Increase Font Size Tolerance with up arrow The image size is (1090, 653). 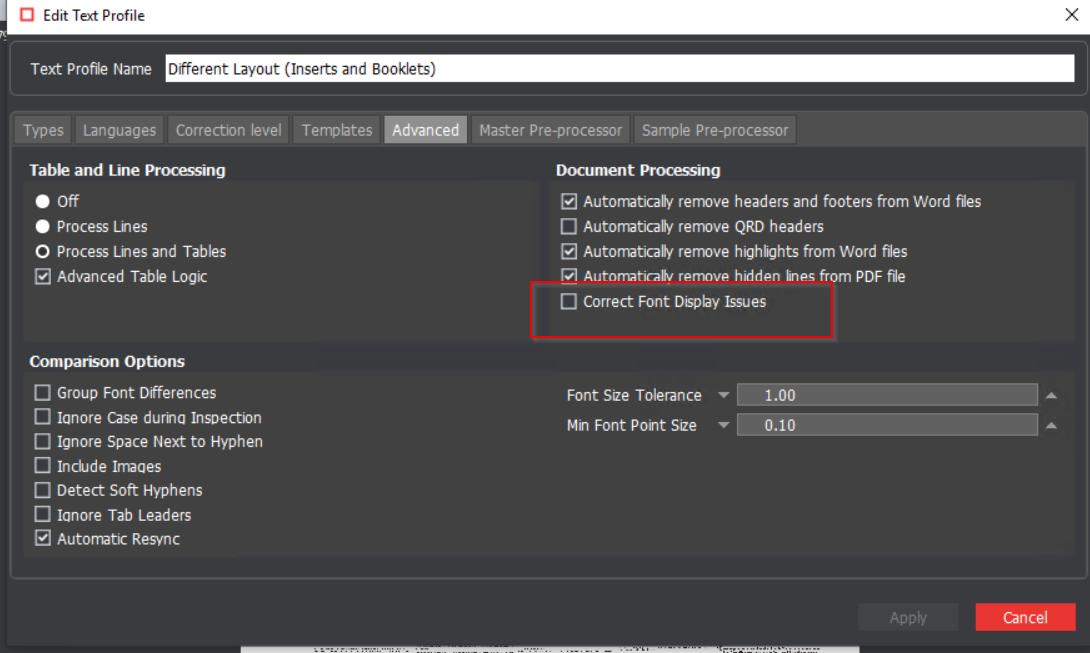pyautogui.click(x=1051, y=396)
